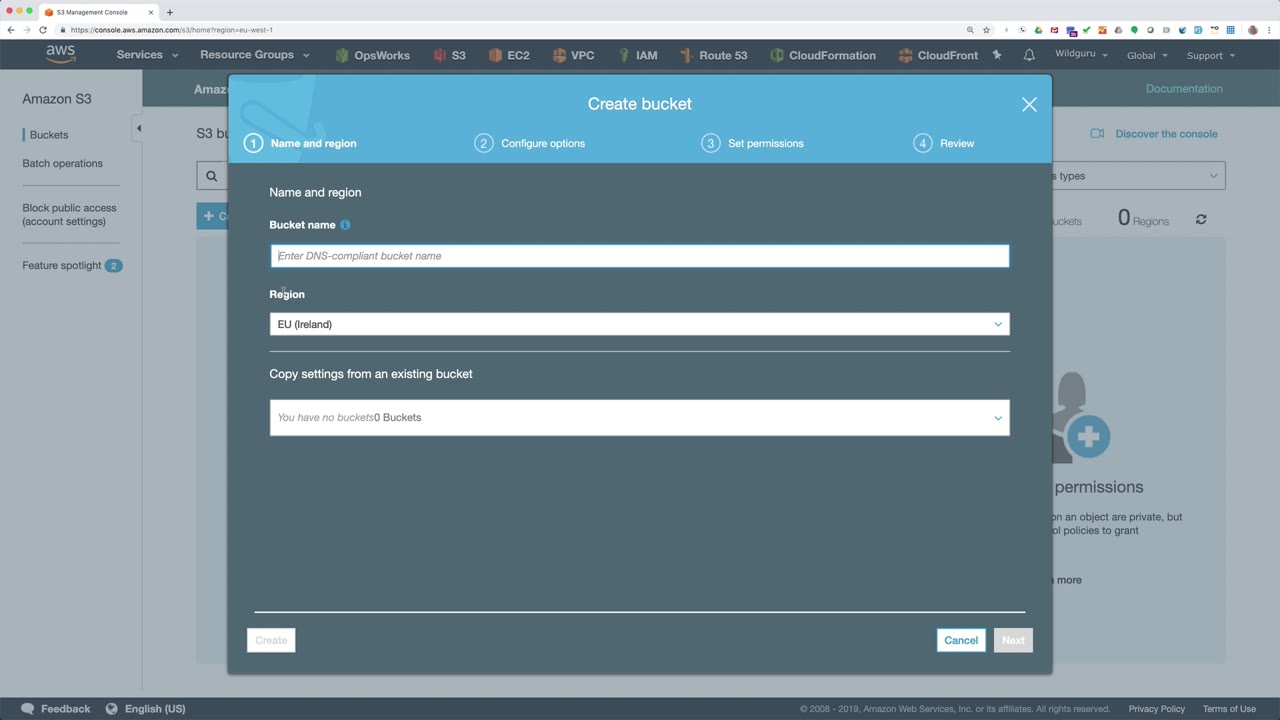This screenshot has width=1280, height=720.
Task: Refresh the bucket list icon
Action: (1201, 219)
